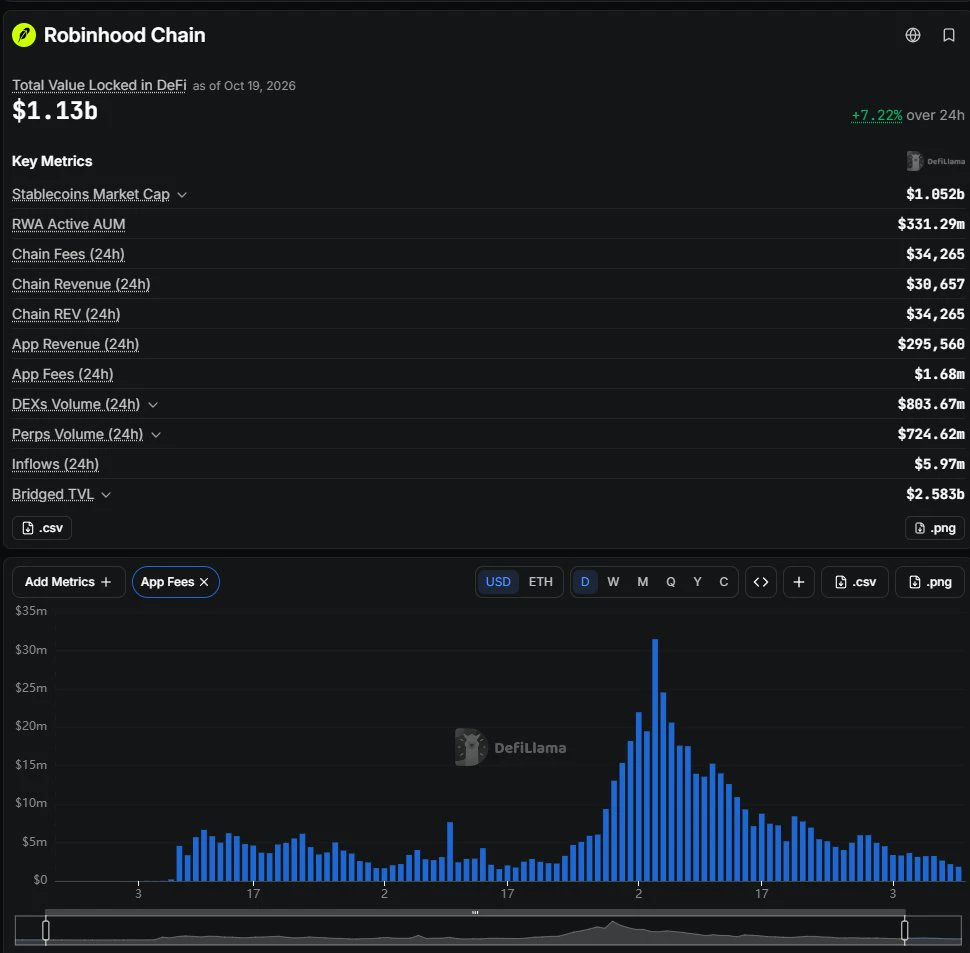Select monthly (M) chart interval
The height and width of the screenshot is (953, 970).
coord(643,582)
